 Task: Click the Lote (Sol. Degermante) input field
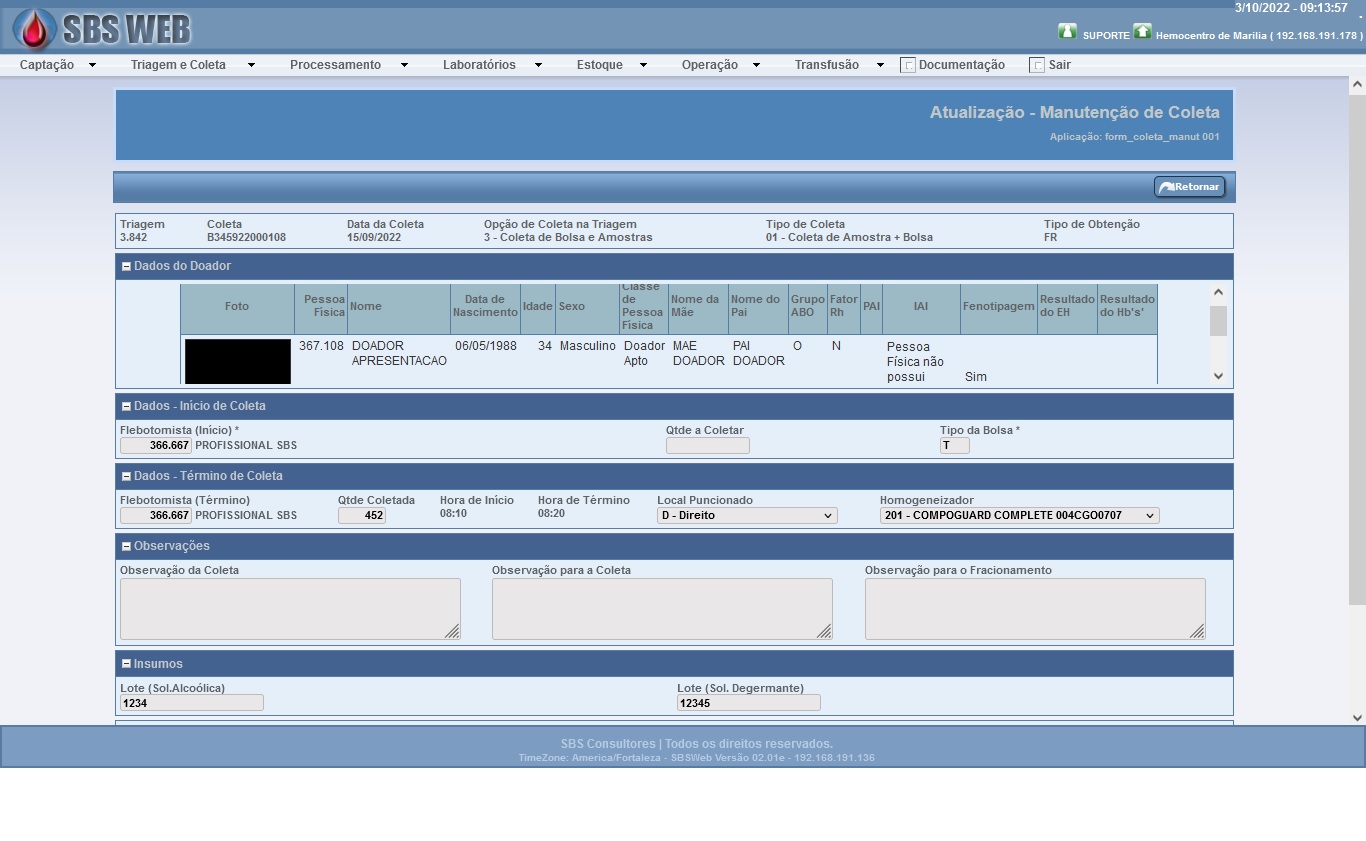pyautogui.click(x=748, y=703)
